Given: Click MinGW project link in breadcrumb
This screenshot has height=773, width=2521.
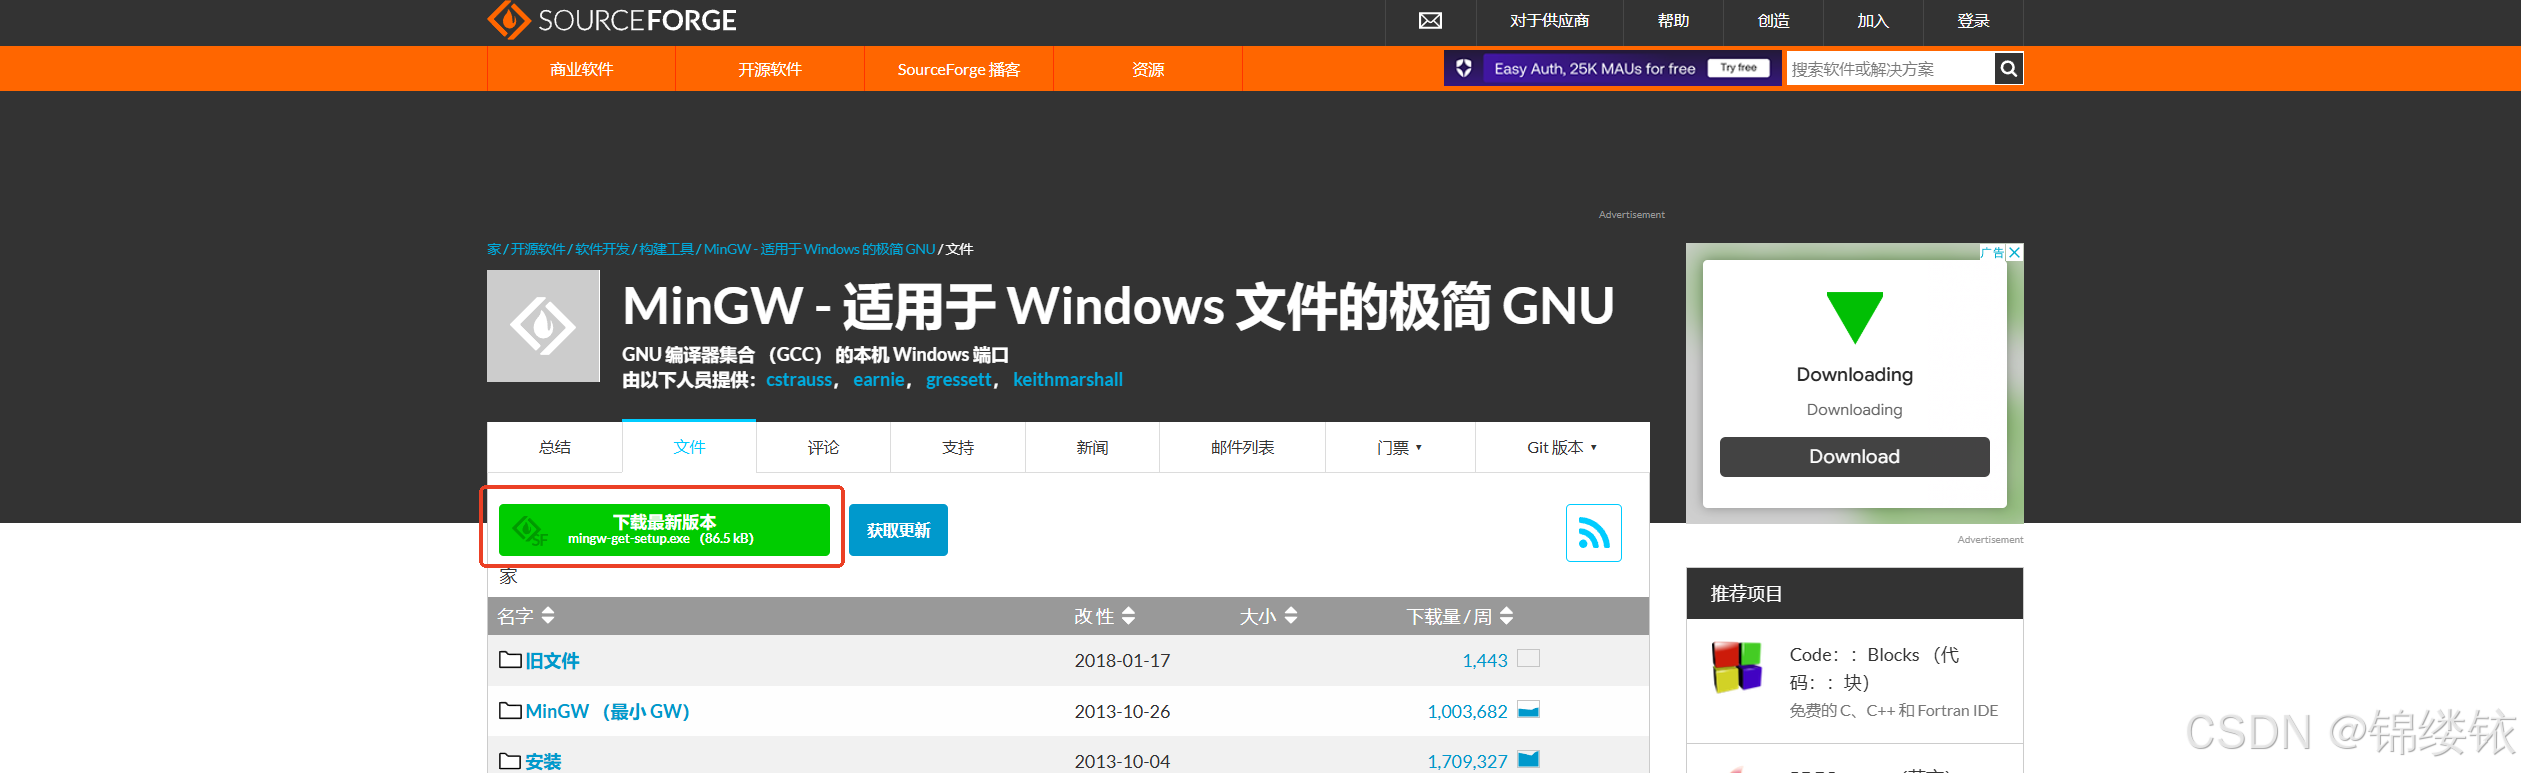Looking at the screenshot, I should (819, 249).
